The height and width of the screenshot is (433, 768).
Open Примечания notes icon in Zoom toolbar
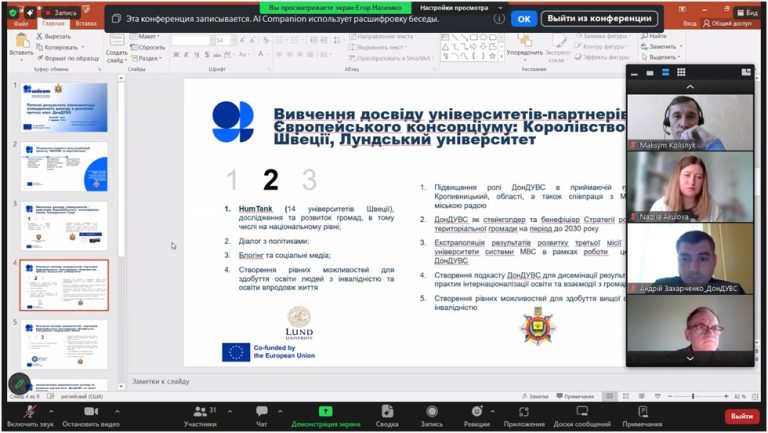(x=643, y=416)
